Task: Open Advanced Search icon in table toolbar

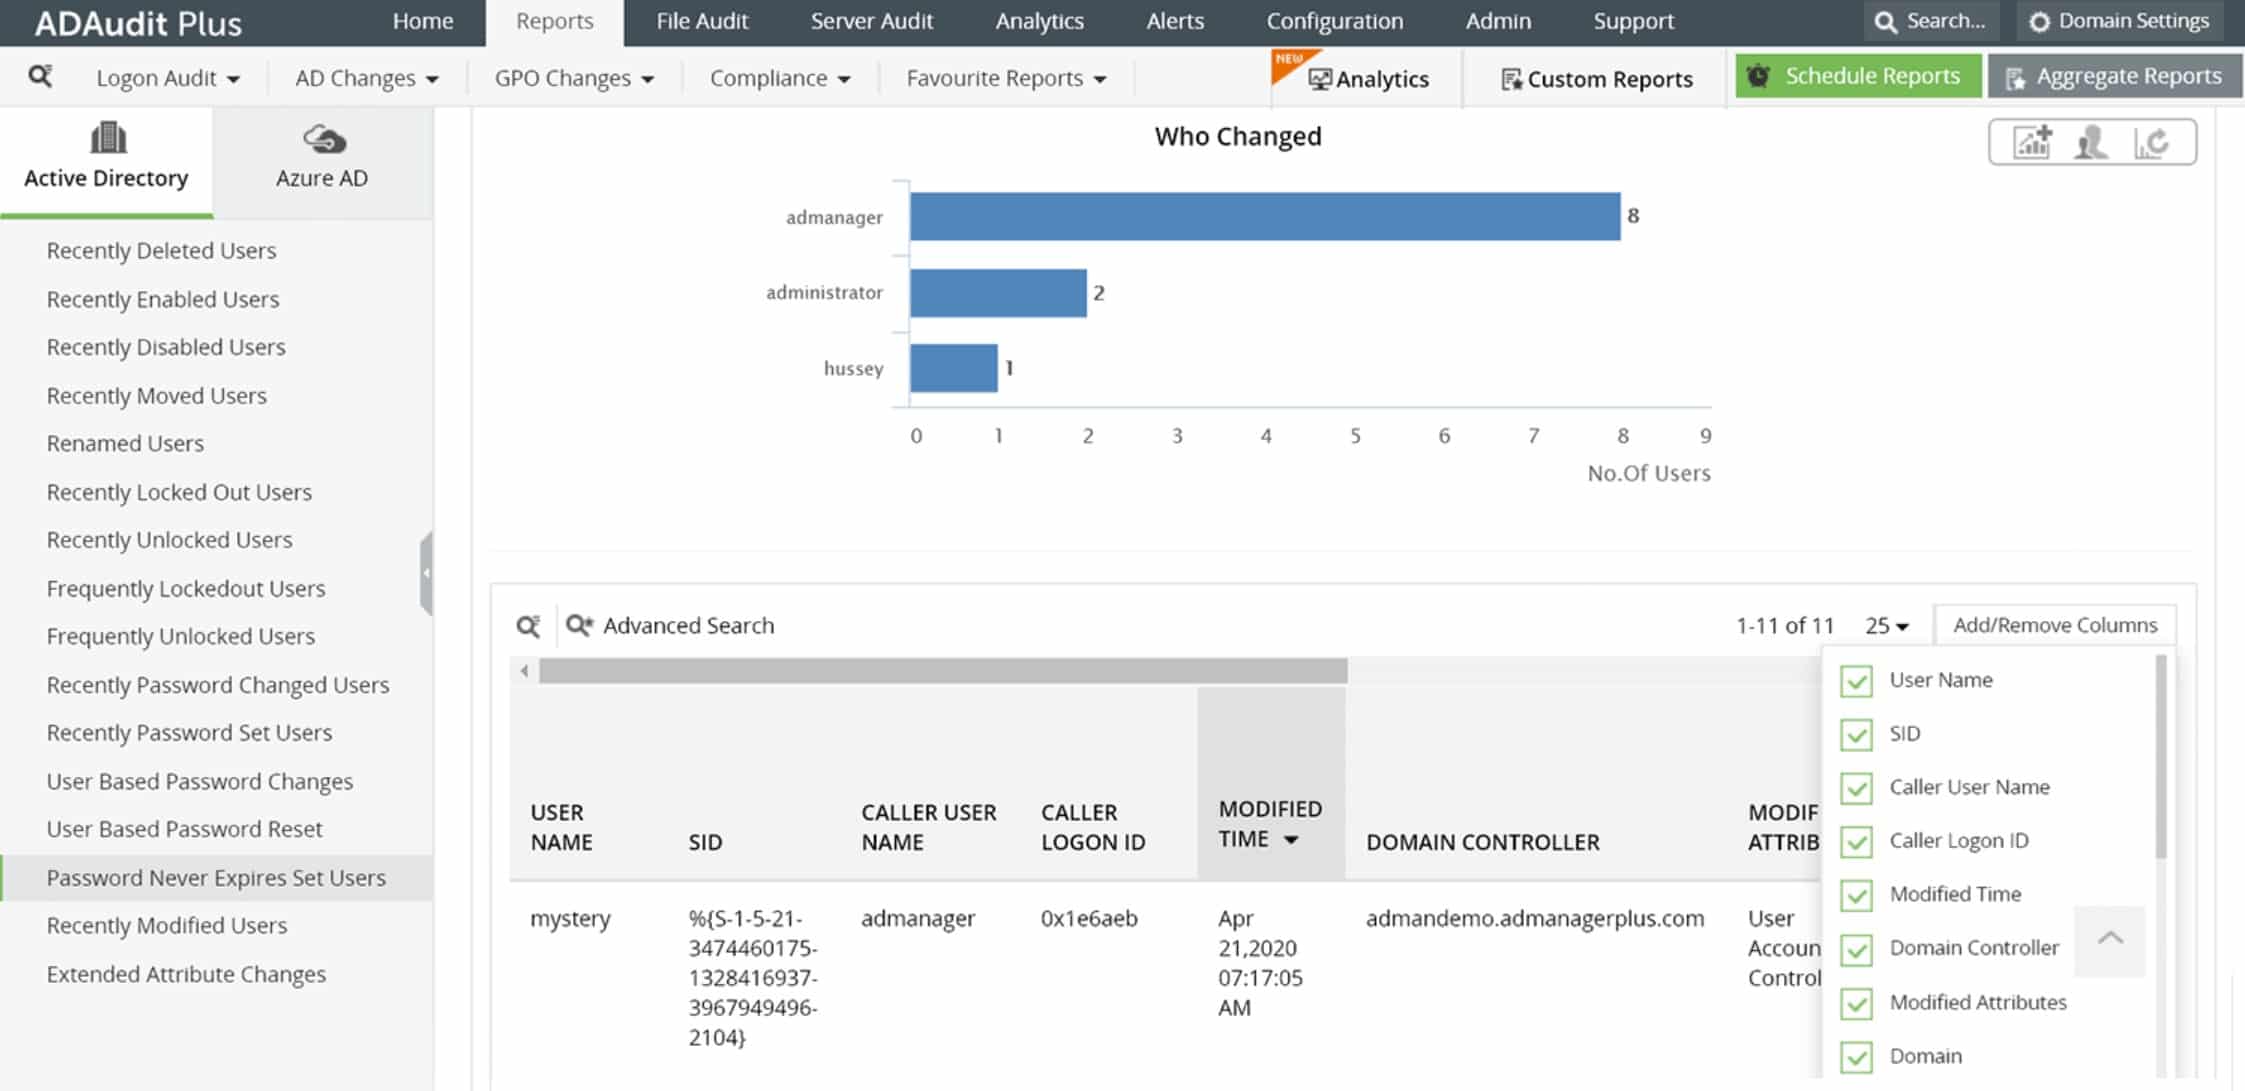Action: pyautogui.click(x=579, y=625)
